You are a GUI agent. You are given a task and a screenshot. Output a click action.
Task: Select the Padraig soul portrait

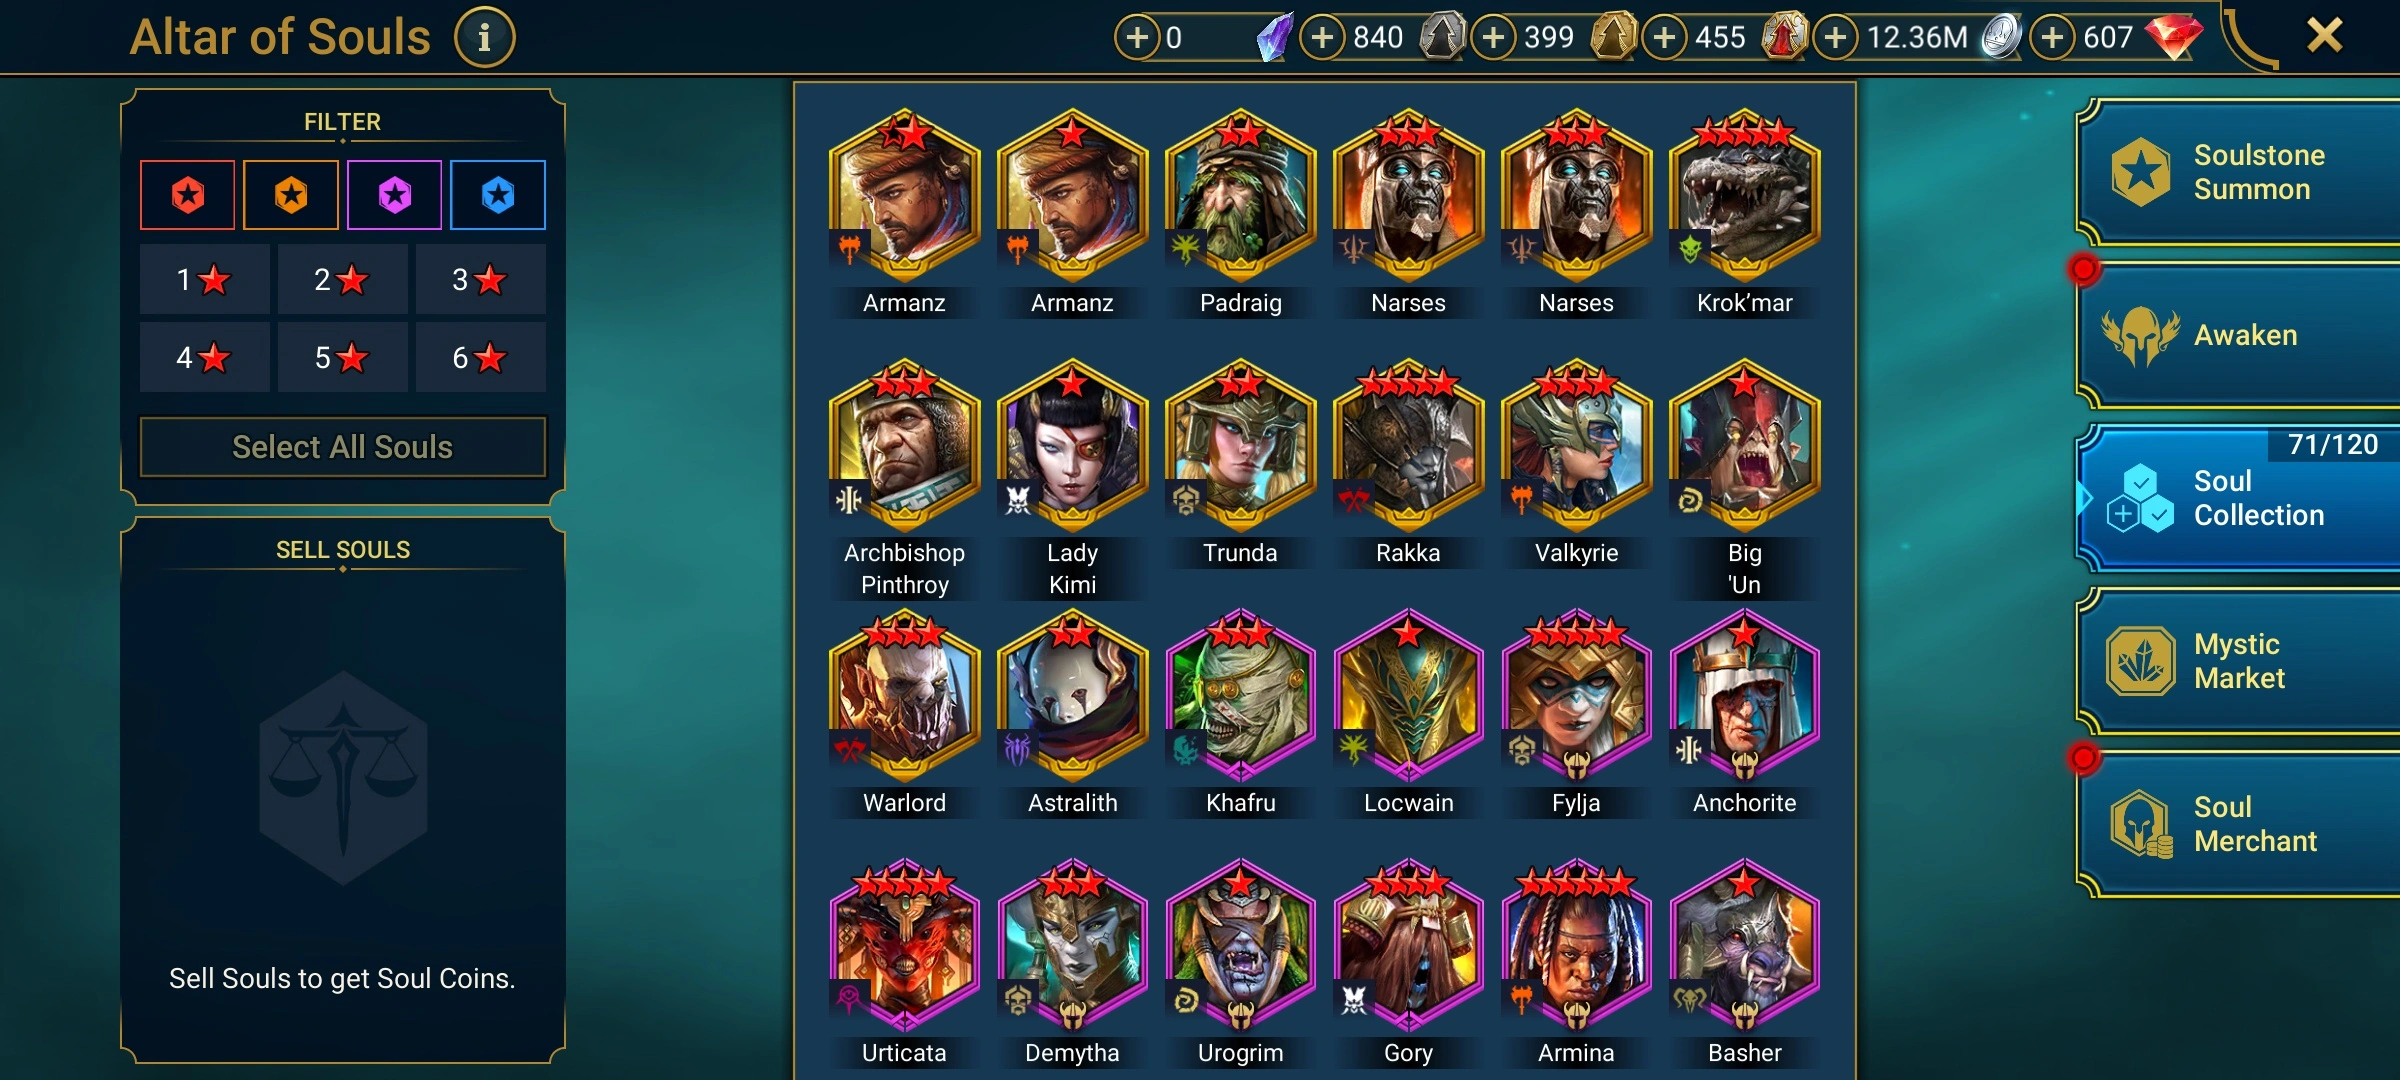tap(1241, 196)
